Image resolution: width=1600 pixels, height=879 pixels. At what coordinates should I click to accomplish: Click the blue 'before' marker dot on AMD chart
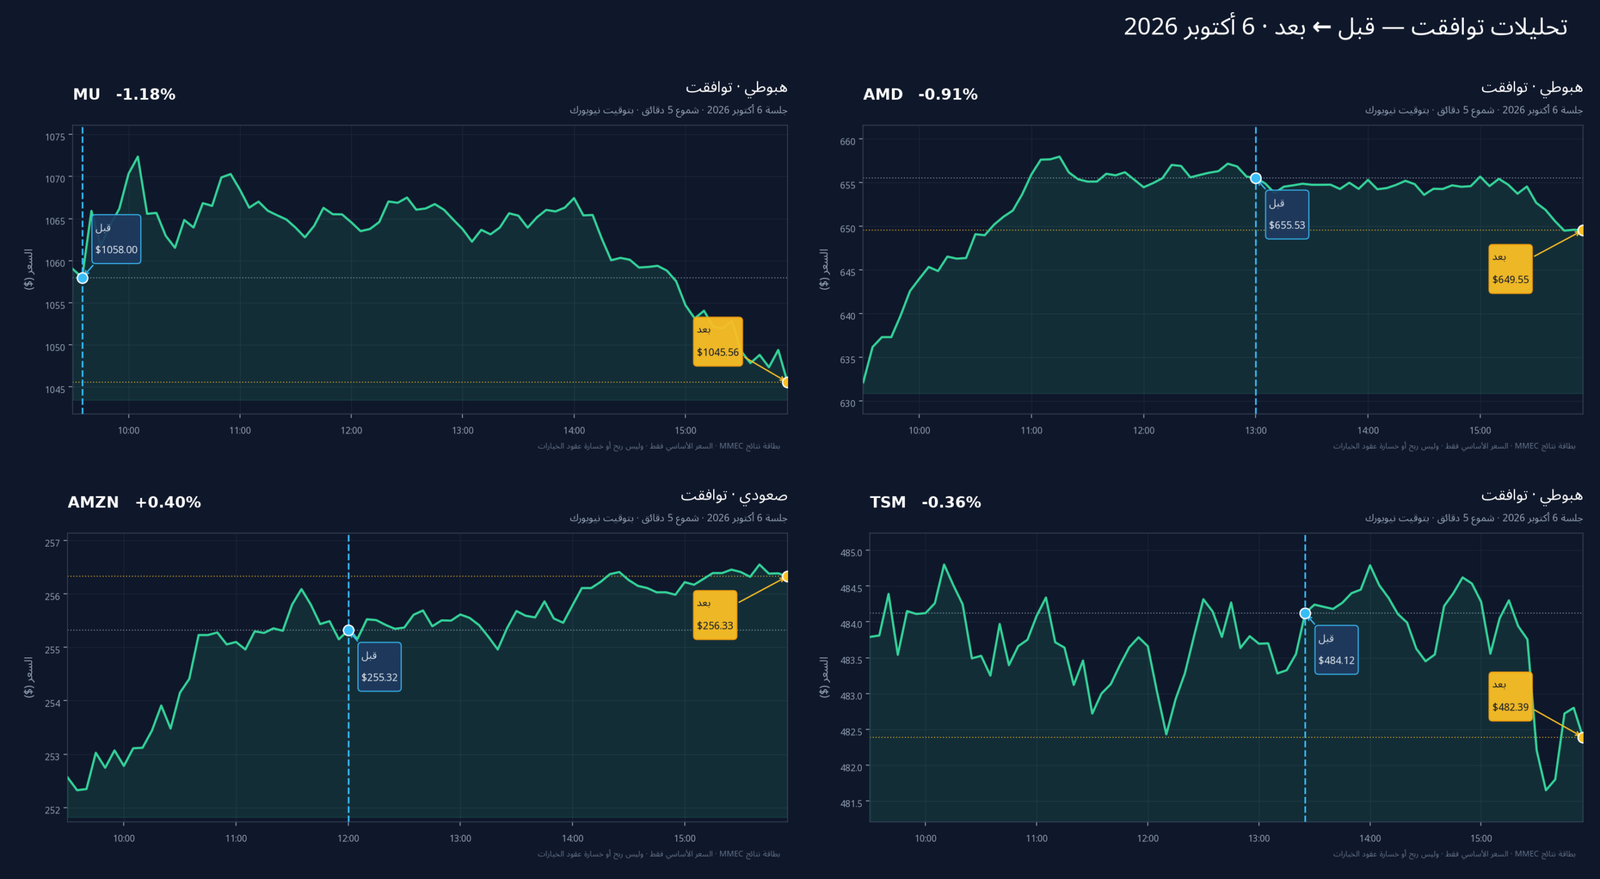[1256, 179]
